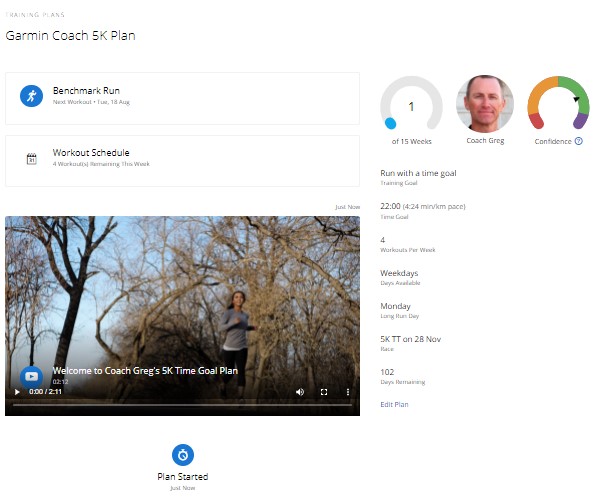Open the Benchmark Run runner icon
The width and height of the screenshot is (601, 501).
click(x=31, y=96)
